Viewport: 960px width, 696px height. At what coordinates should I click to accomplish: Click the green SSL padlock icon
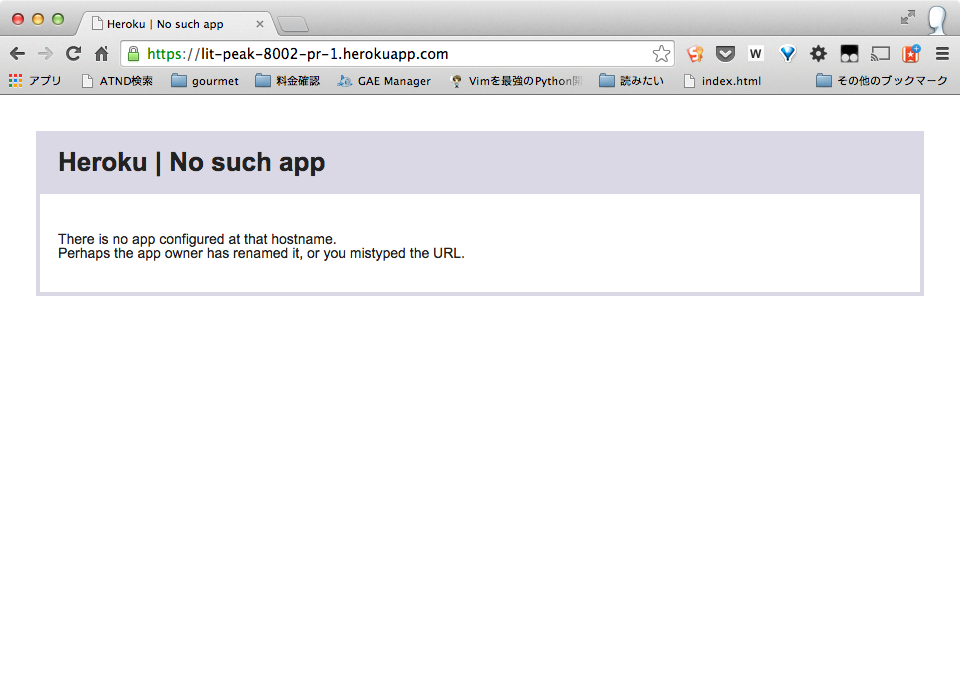click(133, 54)
